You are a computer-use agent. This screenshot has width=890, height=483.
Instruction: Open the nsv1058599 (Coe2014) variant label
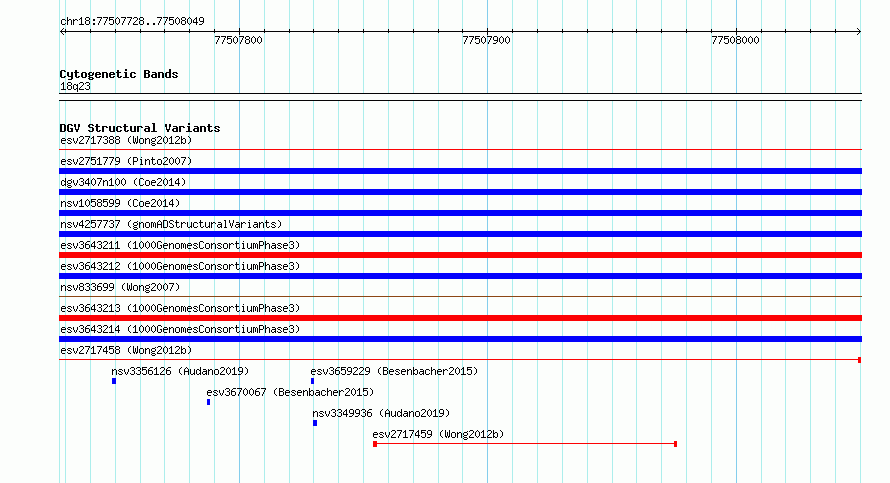pyautogui.click(x=120, y=203)
